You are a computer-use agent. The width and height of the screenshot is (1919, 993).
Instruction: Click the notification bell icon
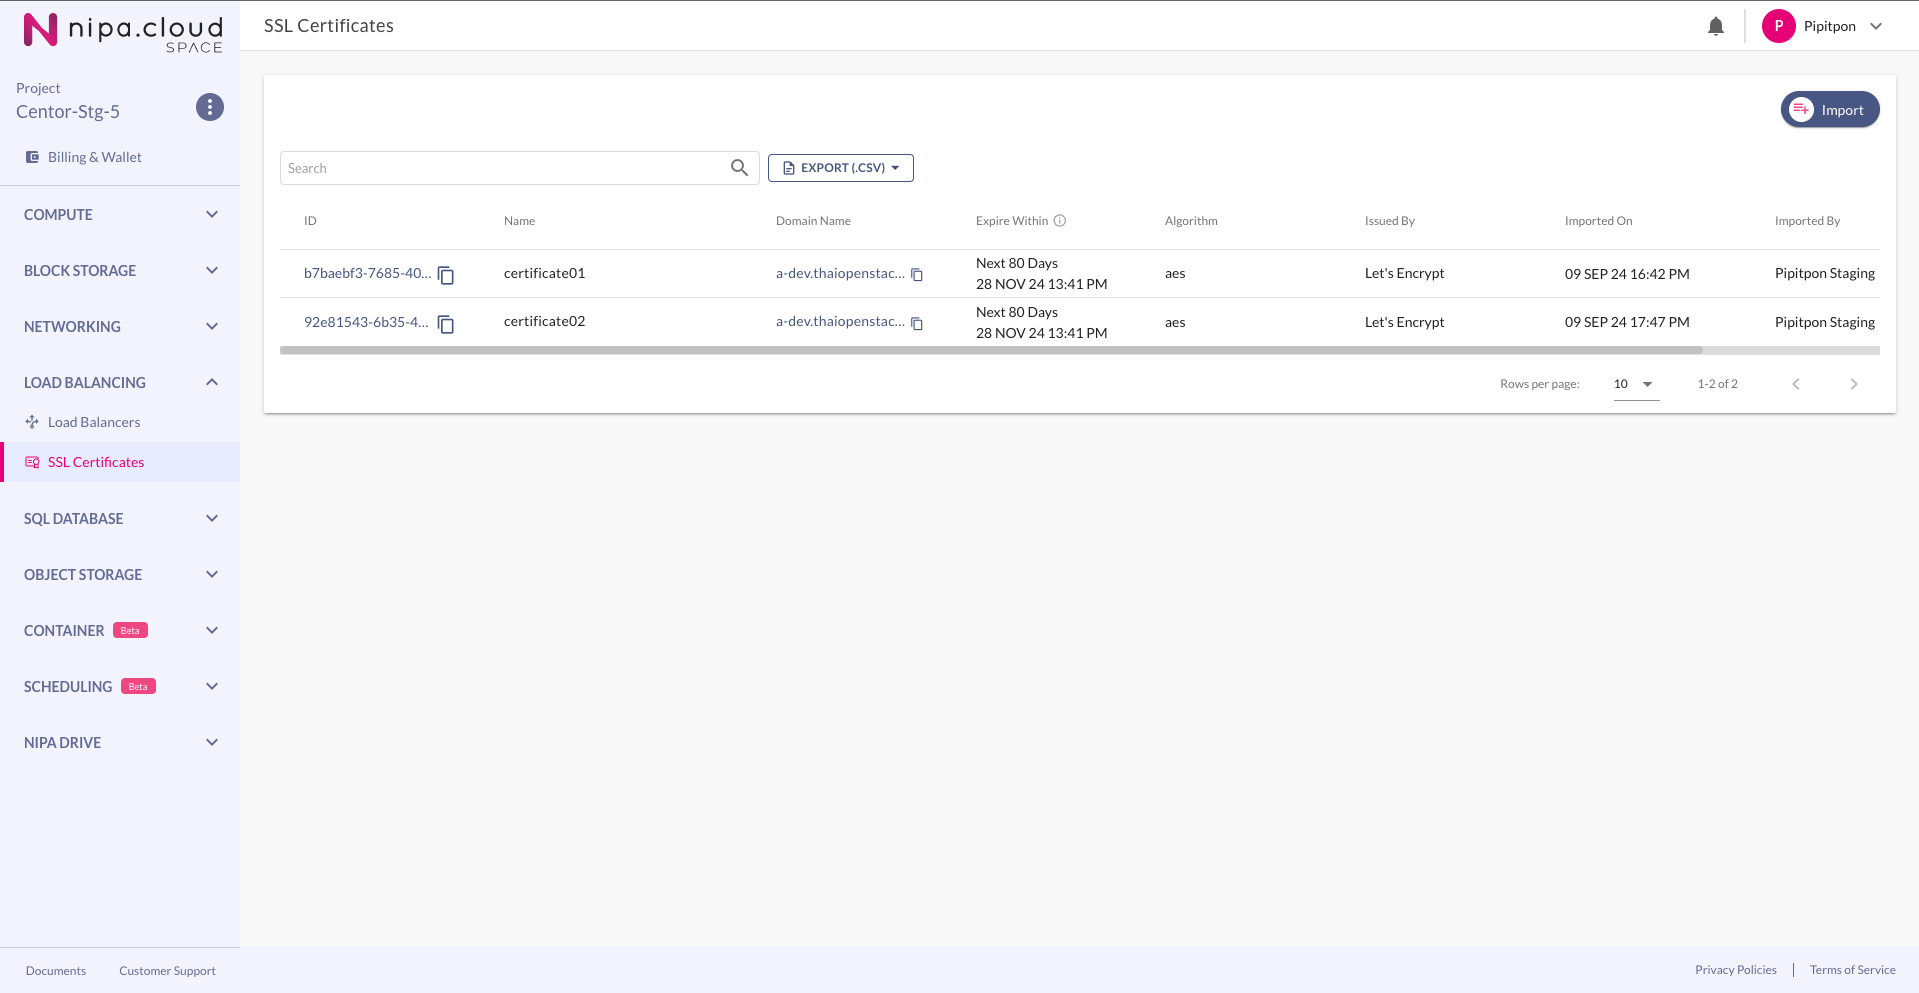[1715, 27]
